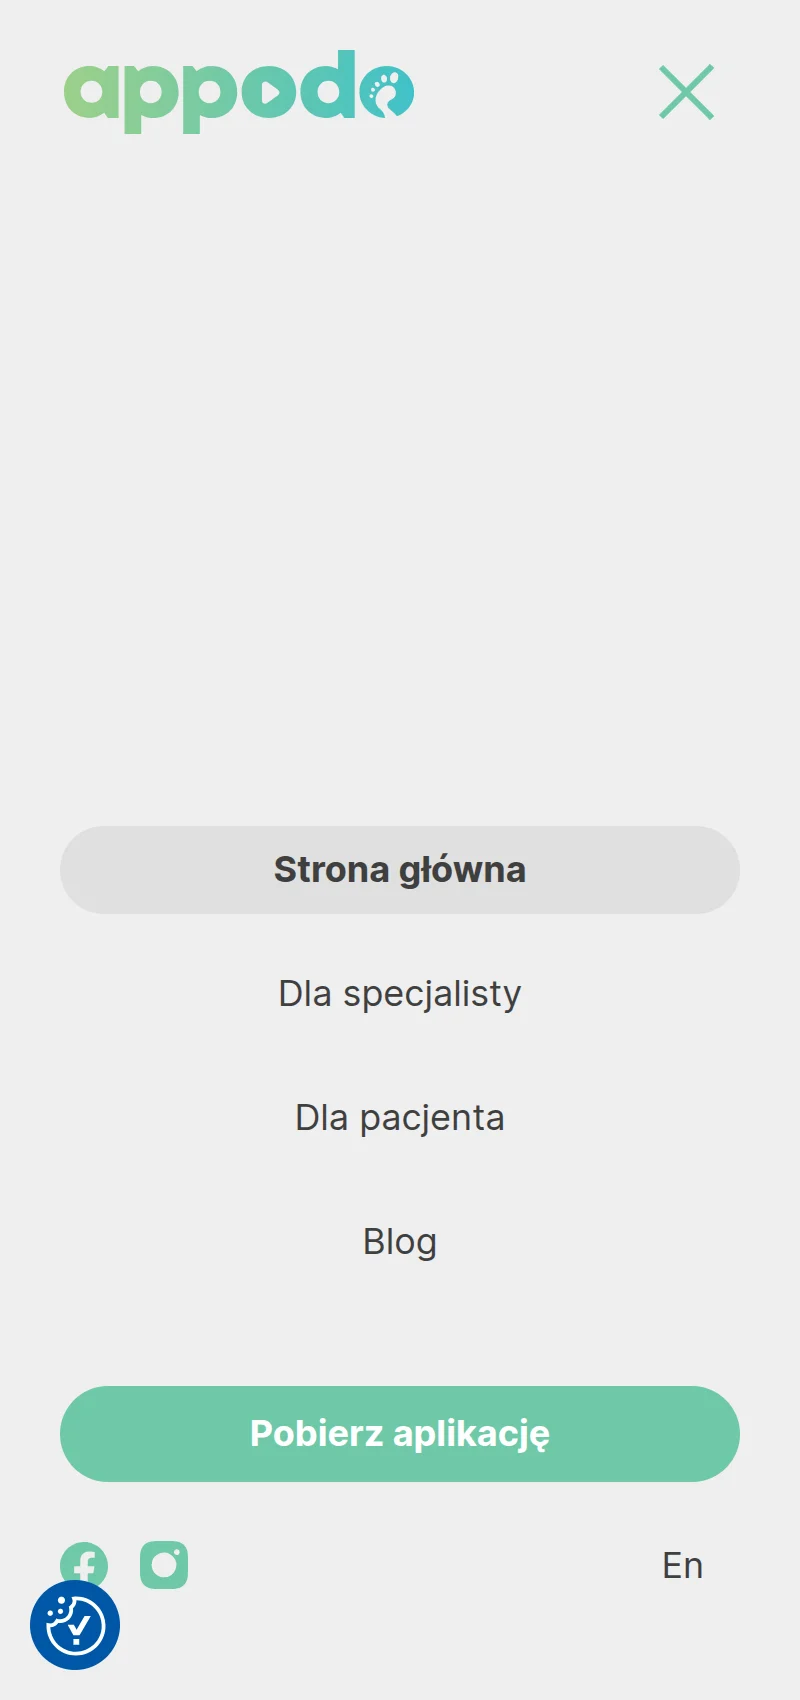Follow the Blog link
The height and width of the screenshot is (1700, 800).
[x=400, y=1242]
